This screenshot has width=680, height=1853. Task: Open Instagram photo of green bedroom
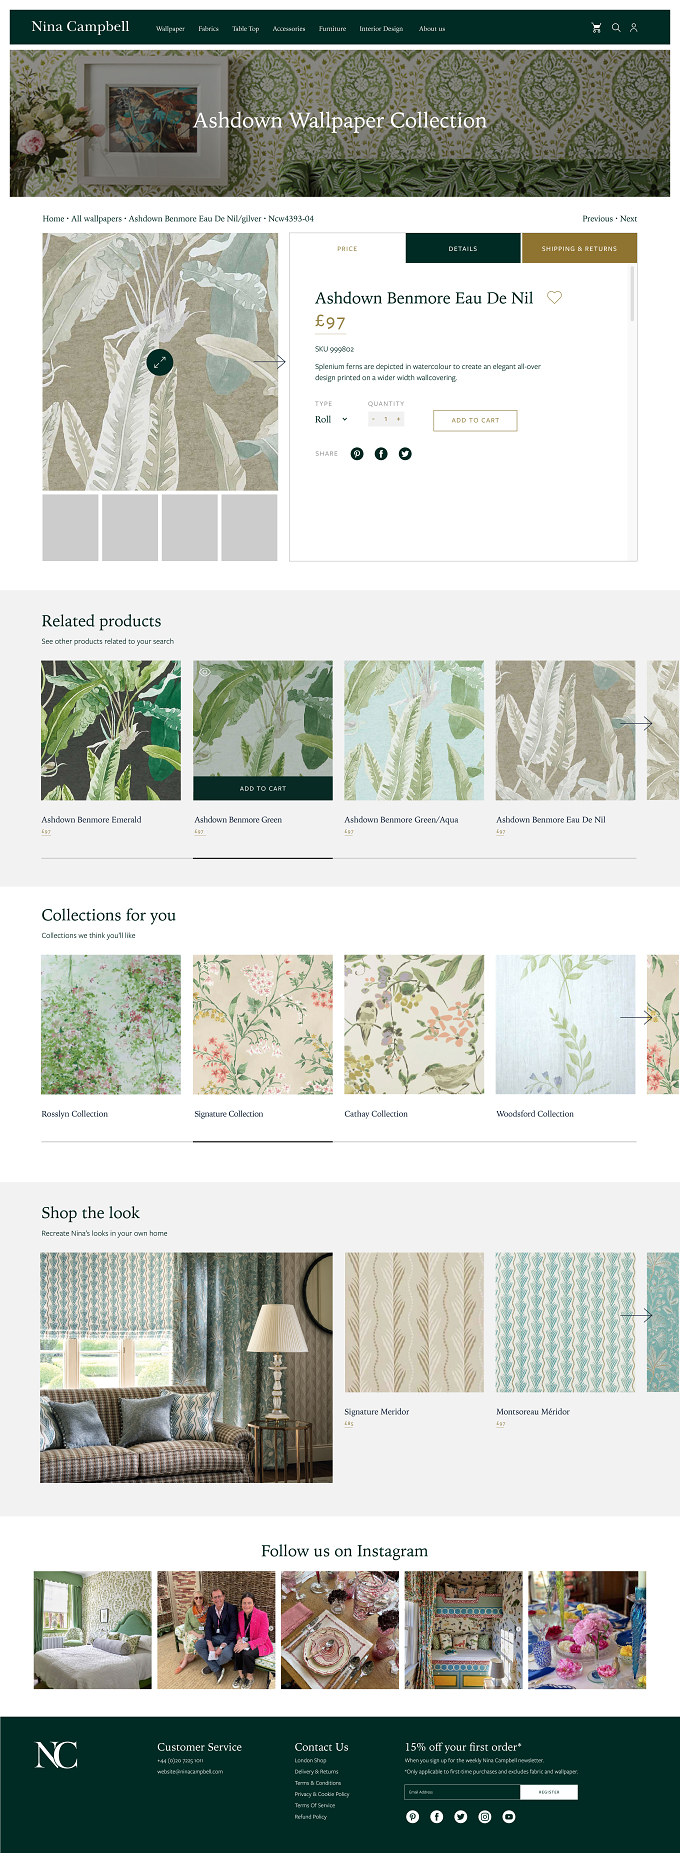coord(93,1630)
